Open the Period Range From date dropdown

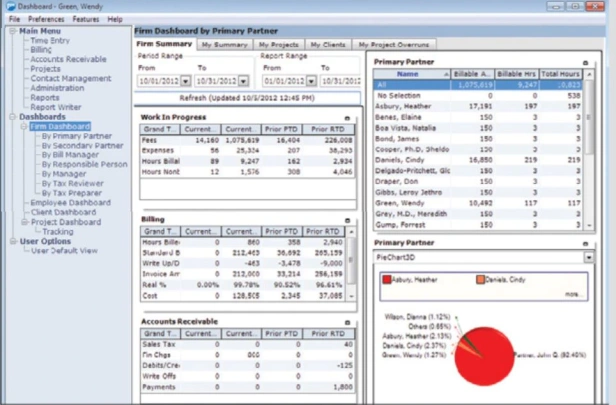pos(185,81)
